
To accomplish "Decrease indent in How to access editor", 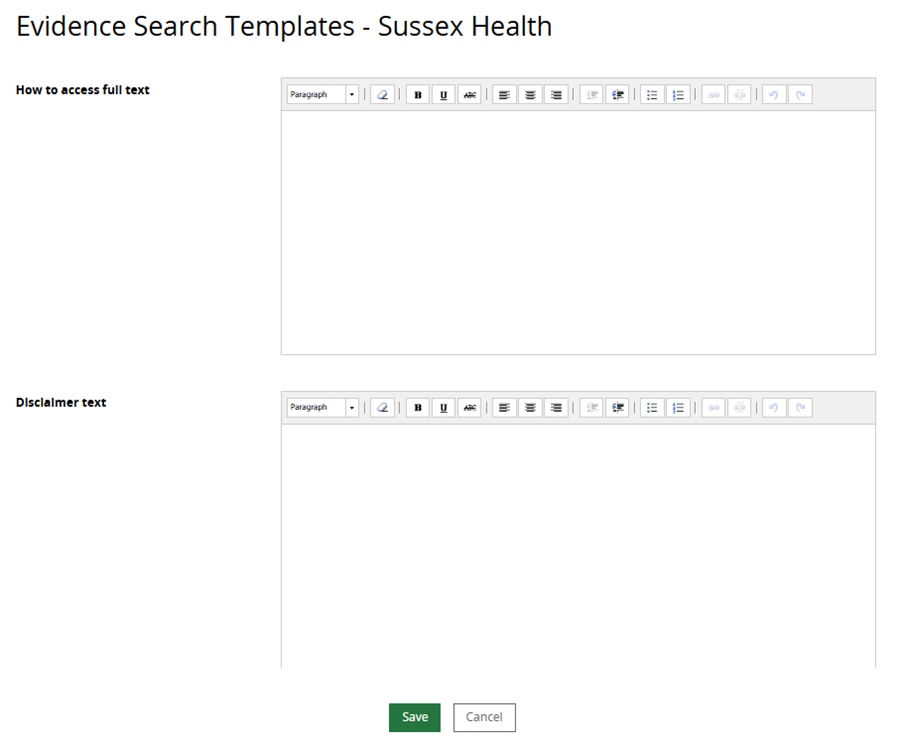I will pos(591,94).
